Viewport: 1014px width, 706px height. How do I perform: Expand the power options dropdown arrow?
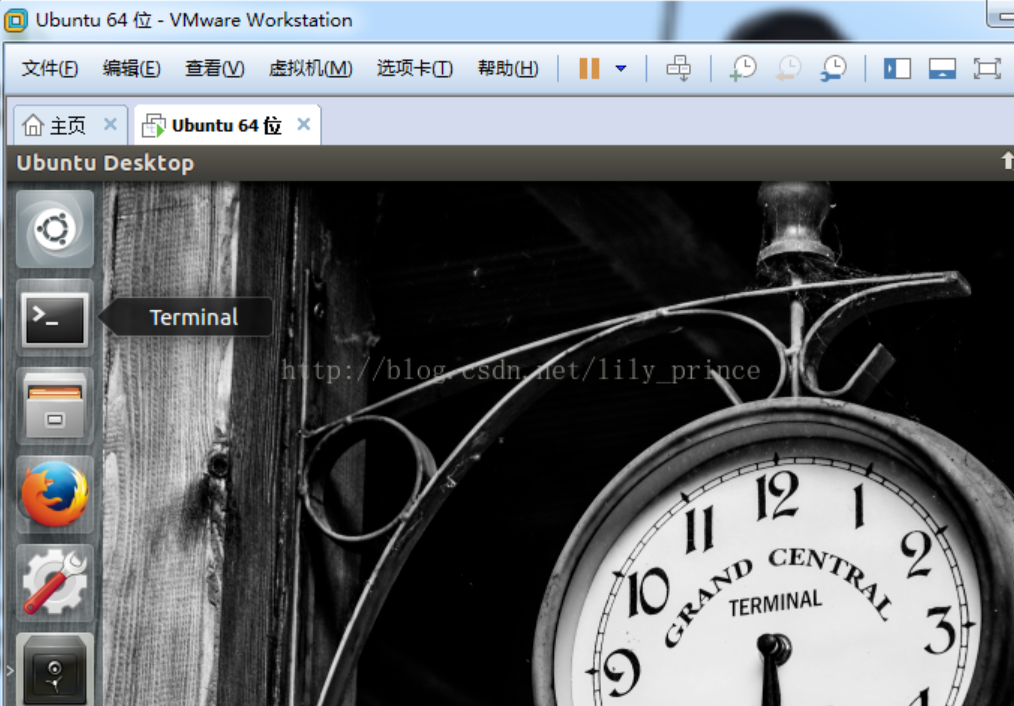click(620, 68)
